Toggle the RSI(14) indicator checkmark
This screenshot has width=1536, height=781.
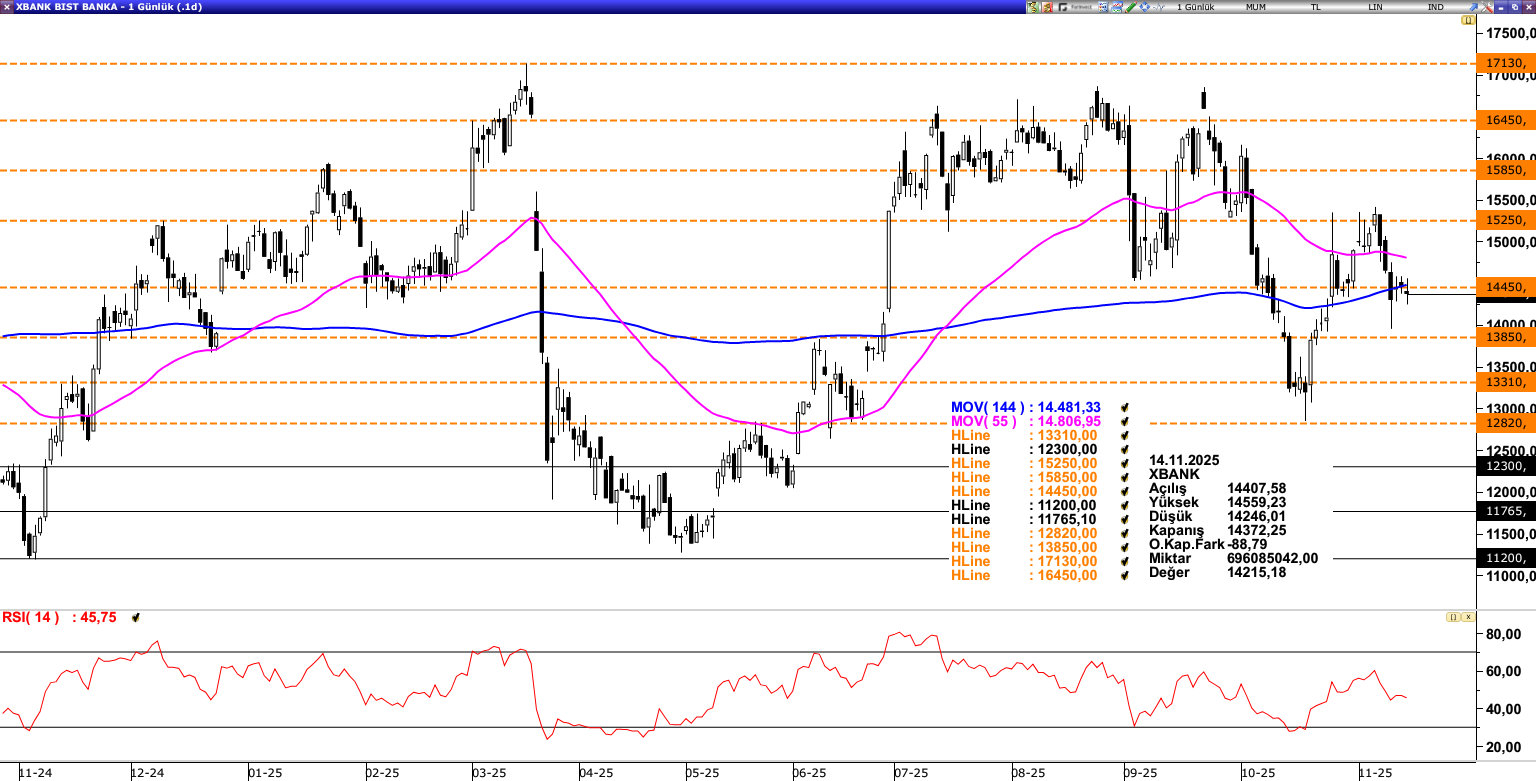click(x=136, y=618)
